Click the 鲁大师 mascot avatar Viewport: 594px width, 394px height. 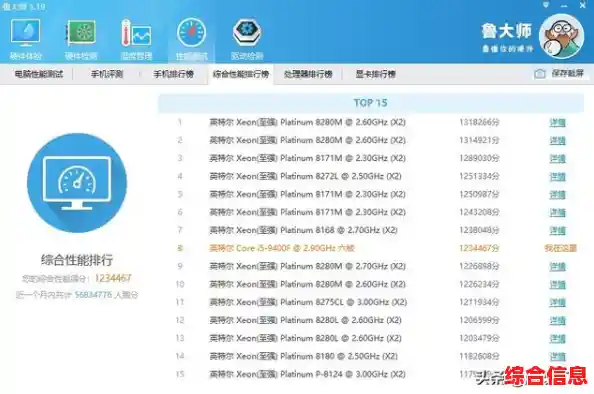click(561, 36)
